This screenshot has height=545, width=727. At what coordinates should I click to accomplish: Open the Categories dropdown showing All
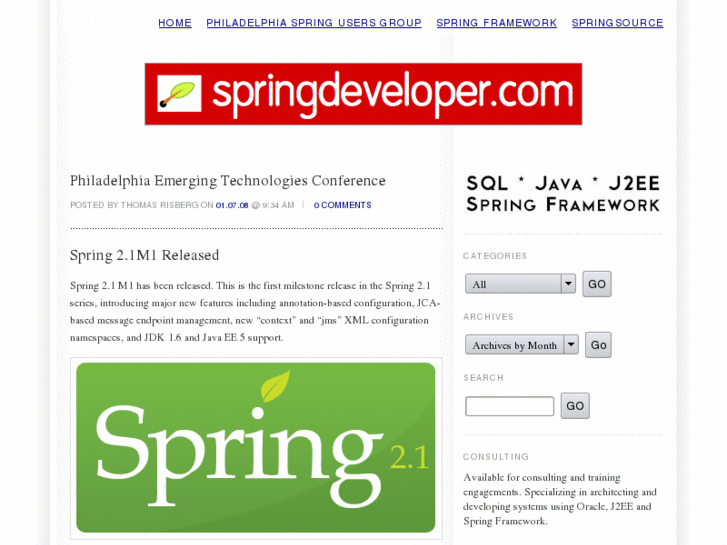(x=520, y=284)
